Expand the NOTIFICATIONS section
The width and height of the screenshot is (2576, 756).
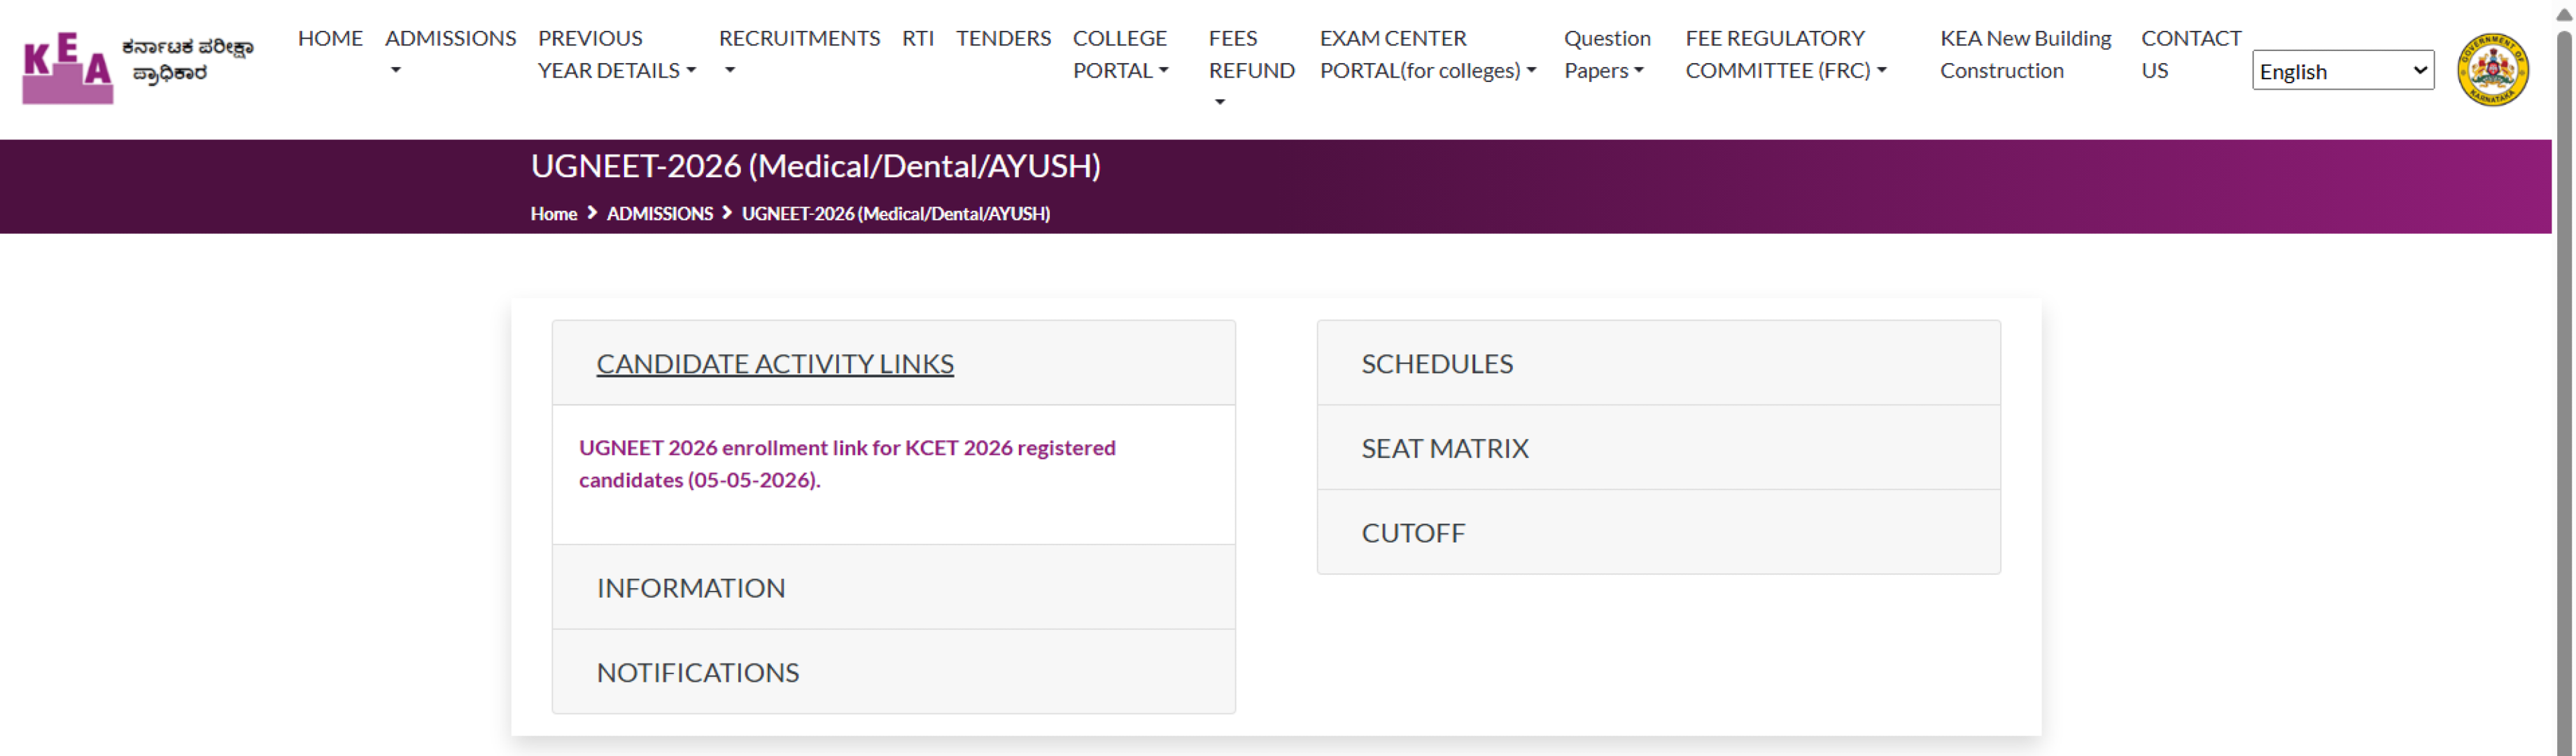pos(893,672)
